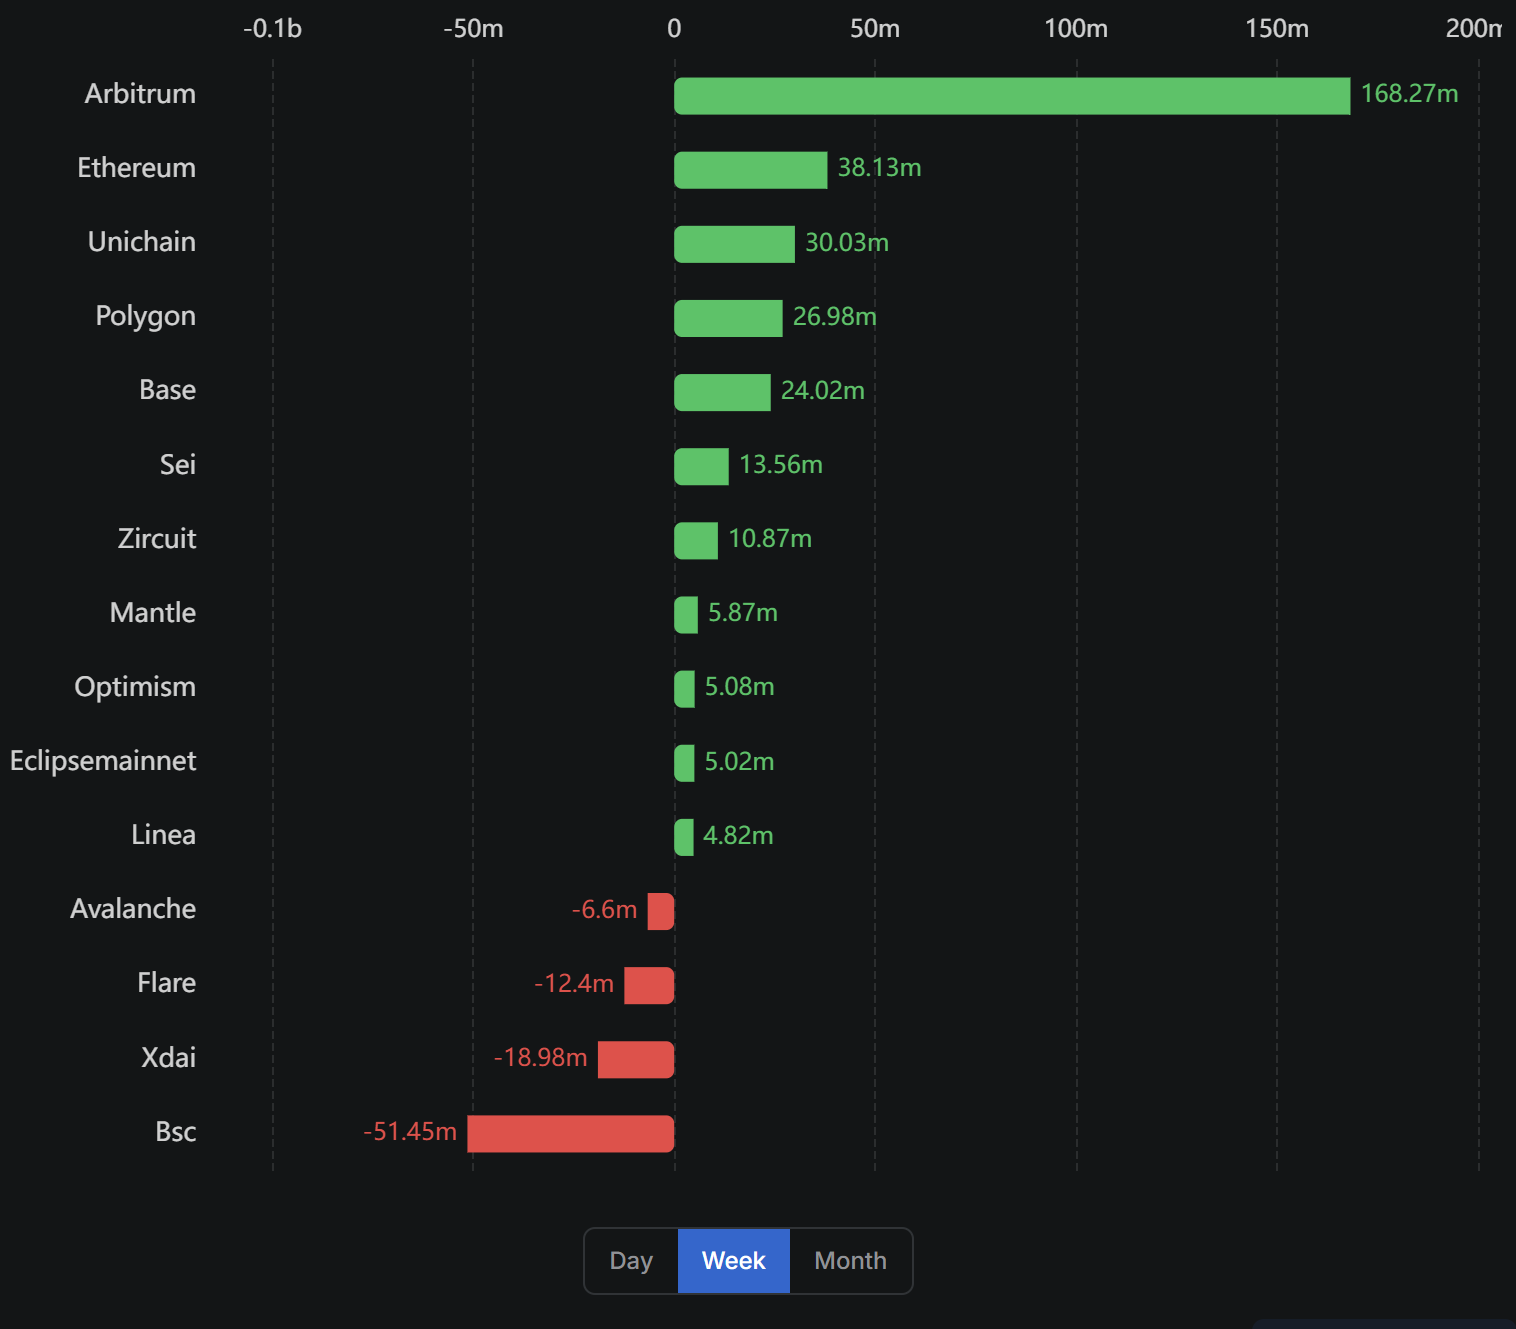
Task: Click the Optimism axis label
Action: [x=135, y=687]
